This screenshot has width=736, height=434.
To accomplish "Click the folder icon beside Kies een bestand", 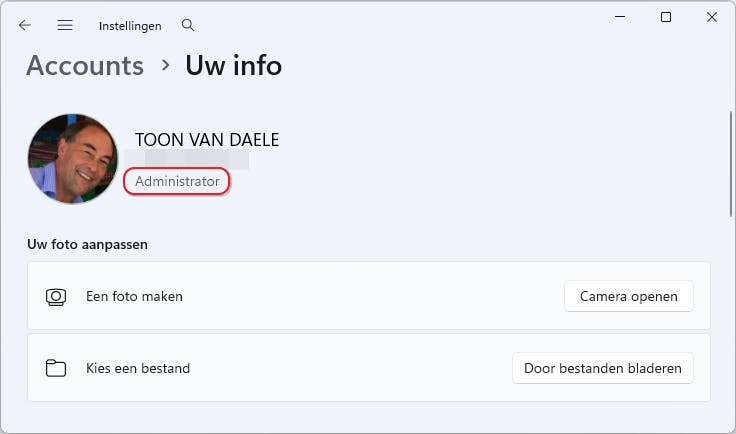I will (56, 368).
